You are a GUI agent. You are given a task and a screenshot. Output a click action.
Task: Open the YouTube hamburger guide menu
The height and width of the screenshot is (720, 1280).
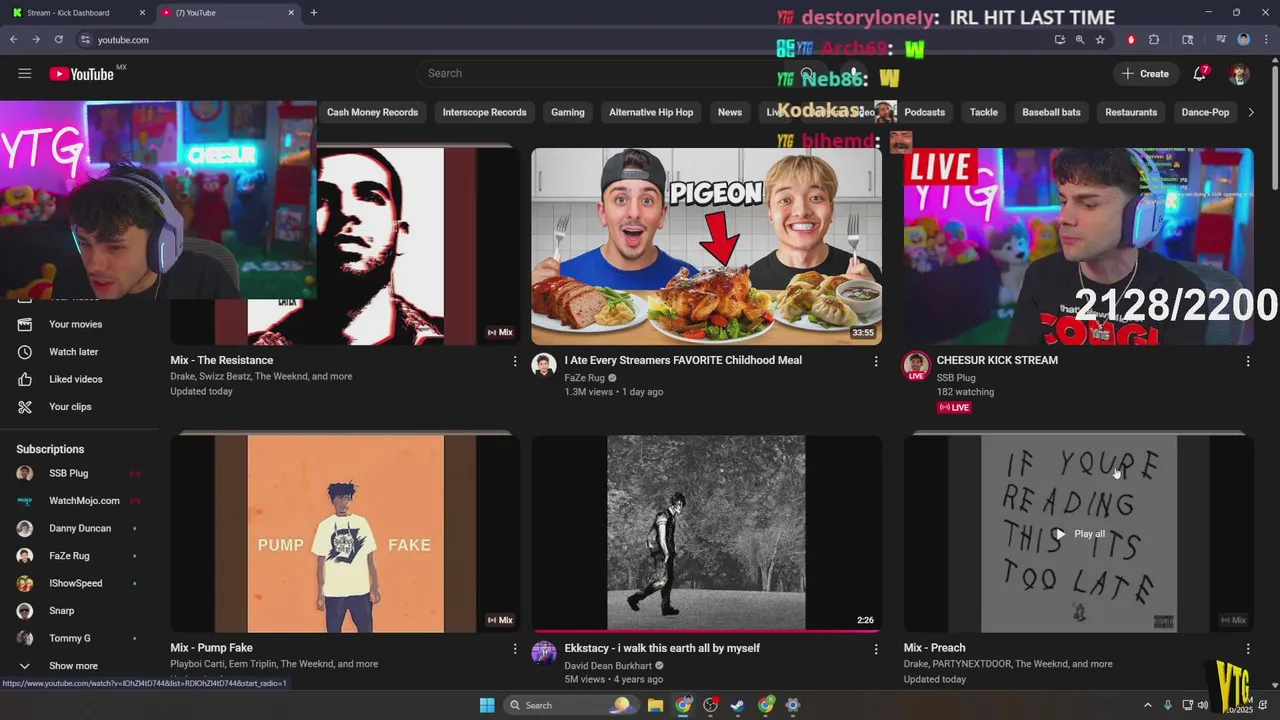pos(25,73)
